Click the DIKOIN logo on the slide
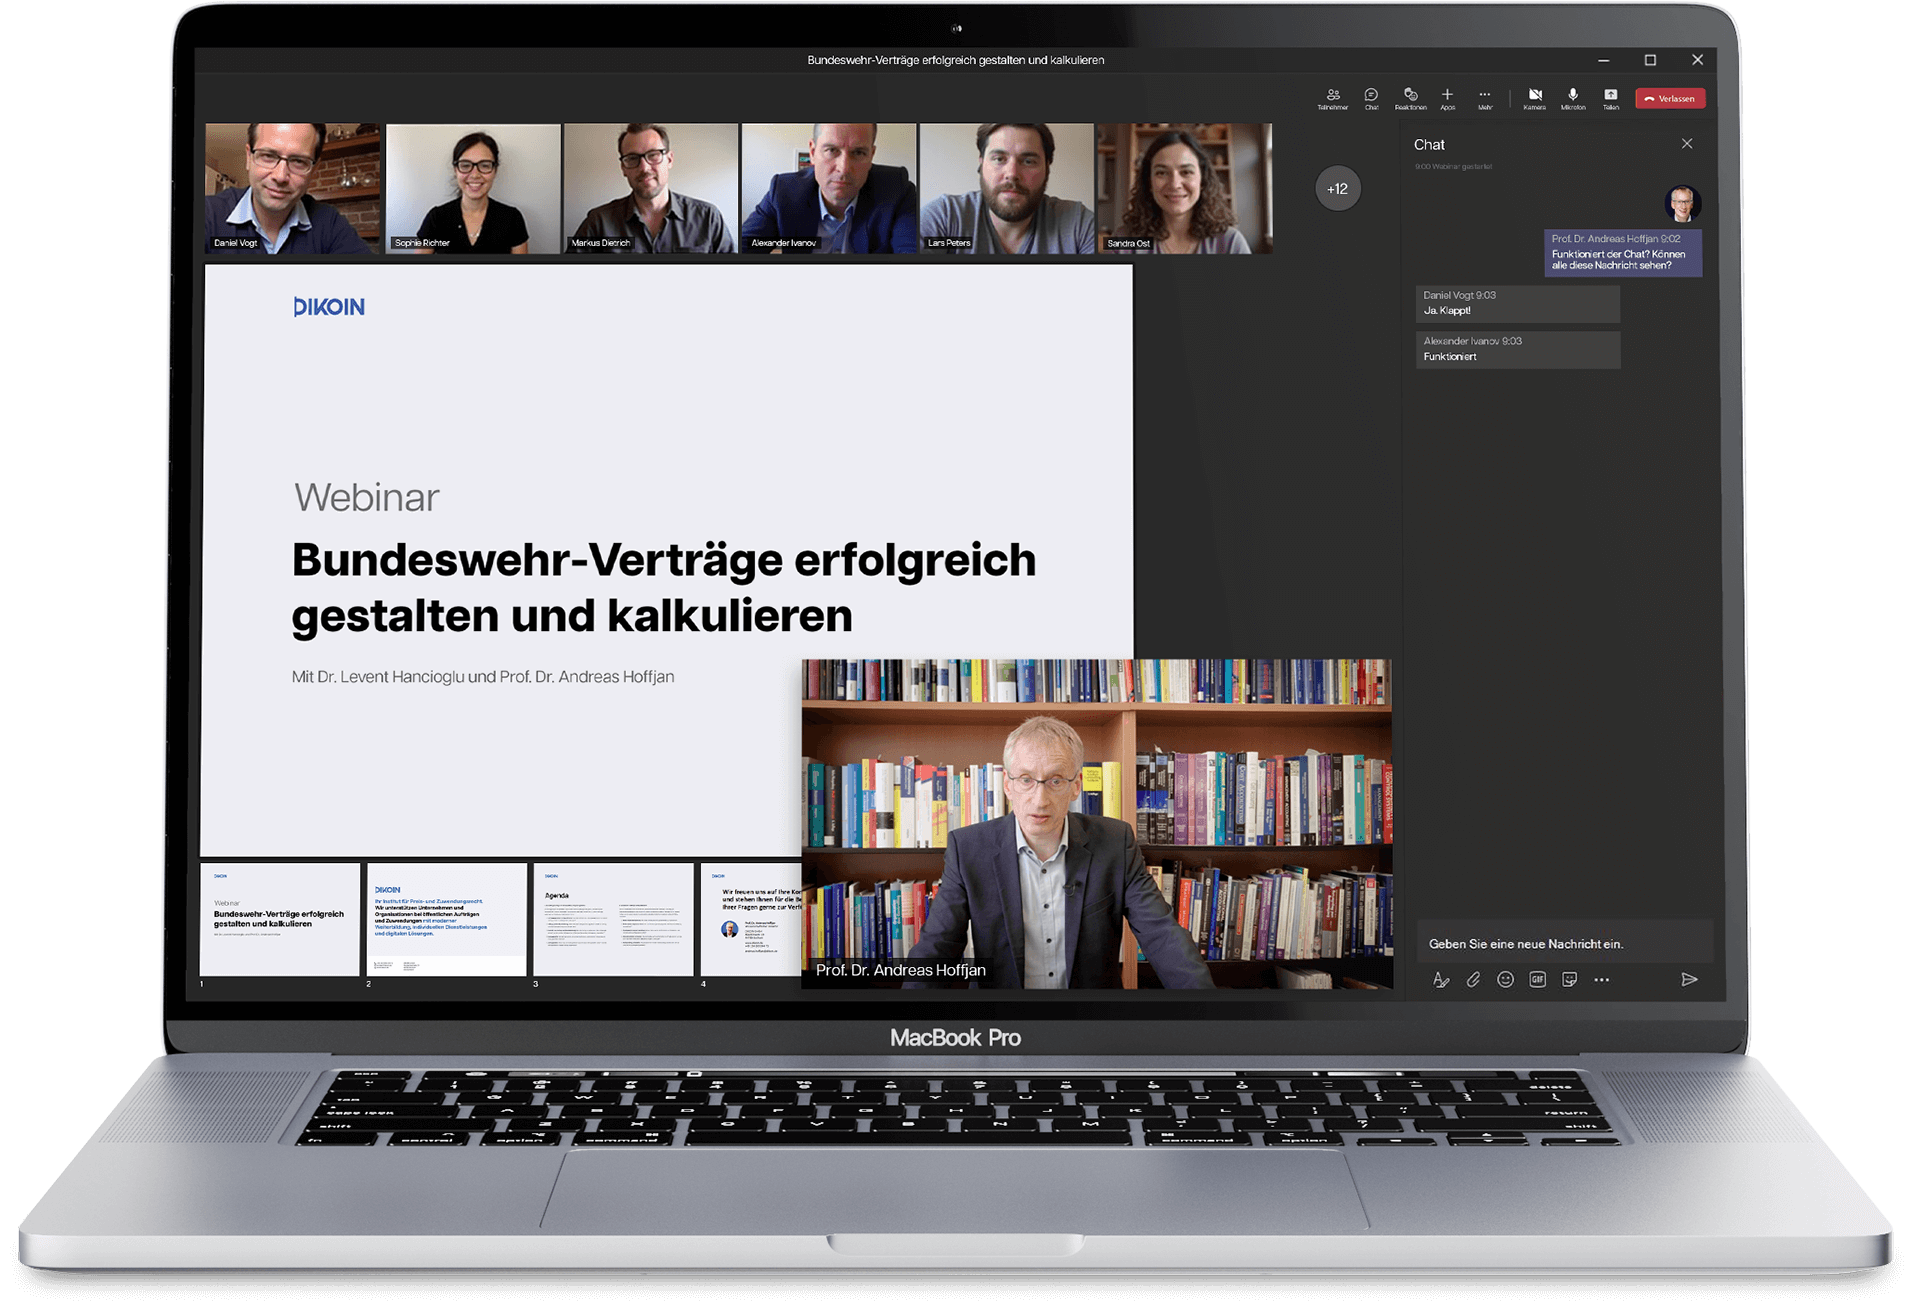1920x1304 pixels. 329,307
